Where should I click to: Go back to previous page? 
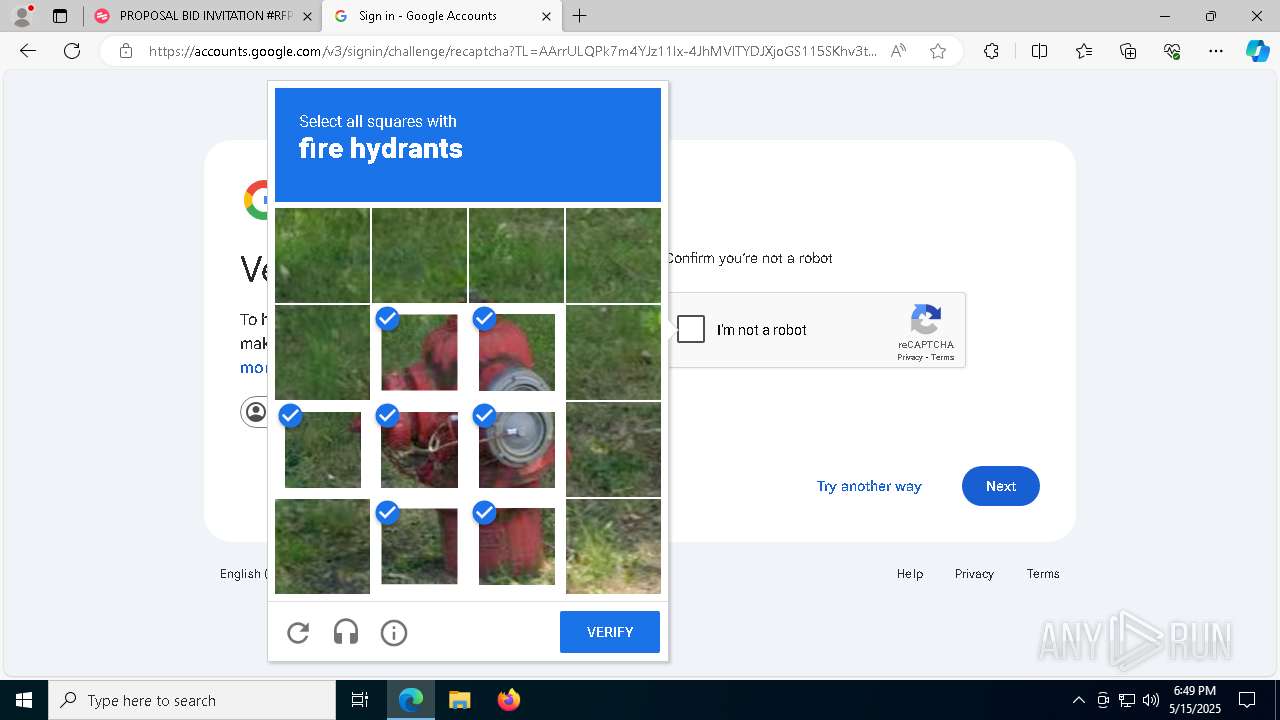click(28, 51)
